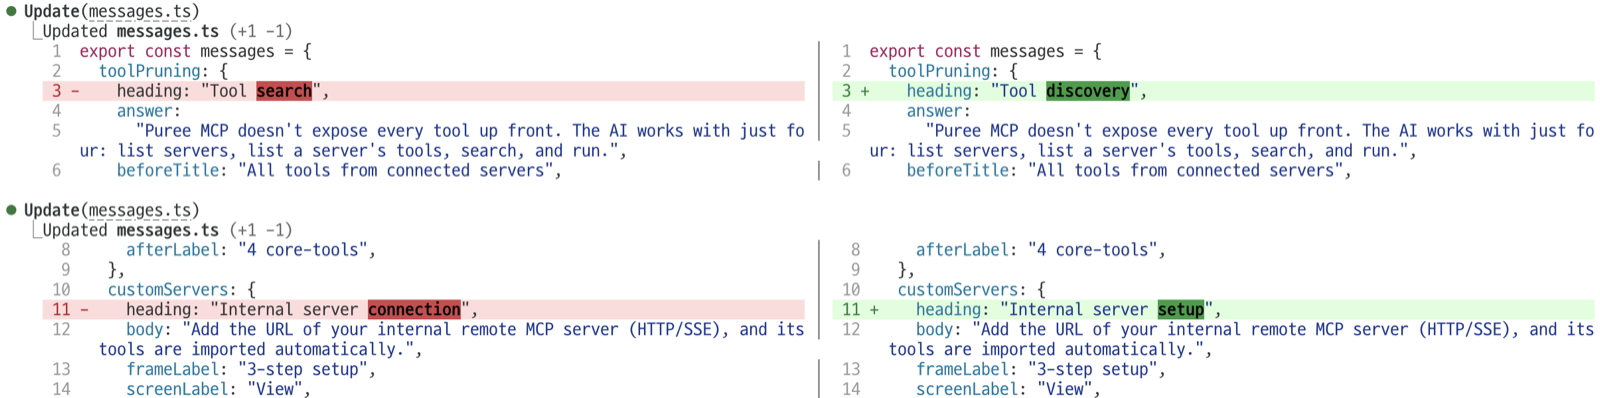Click the Update(messages.ts) title above the customServers diff
The width and height of the screenshot is (1600, 398).
(111, 210)
